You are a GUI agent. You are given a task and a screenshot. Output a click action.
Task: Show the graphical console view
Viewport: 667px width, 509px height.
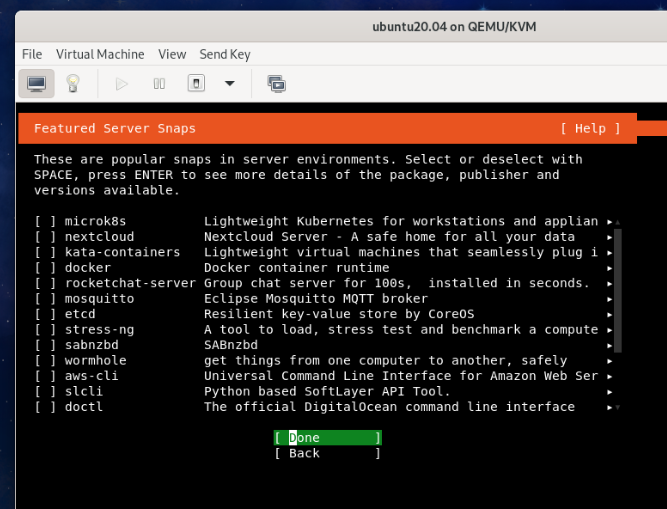[36, 84]
